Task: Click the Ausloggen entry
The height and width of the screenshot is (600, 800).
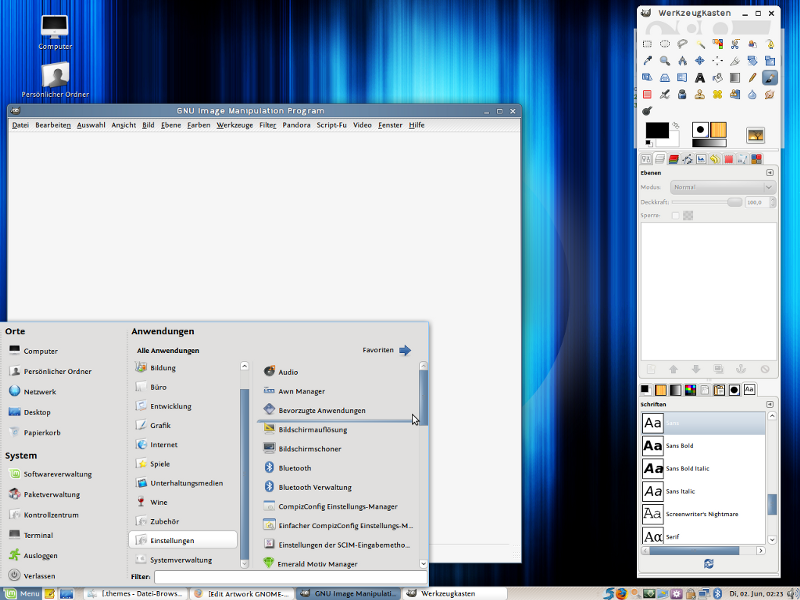Action: pos(33,555)
